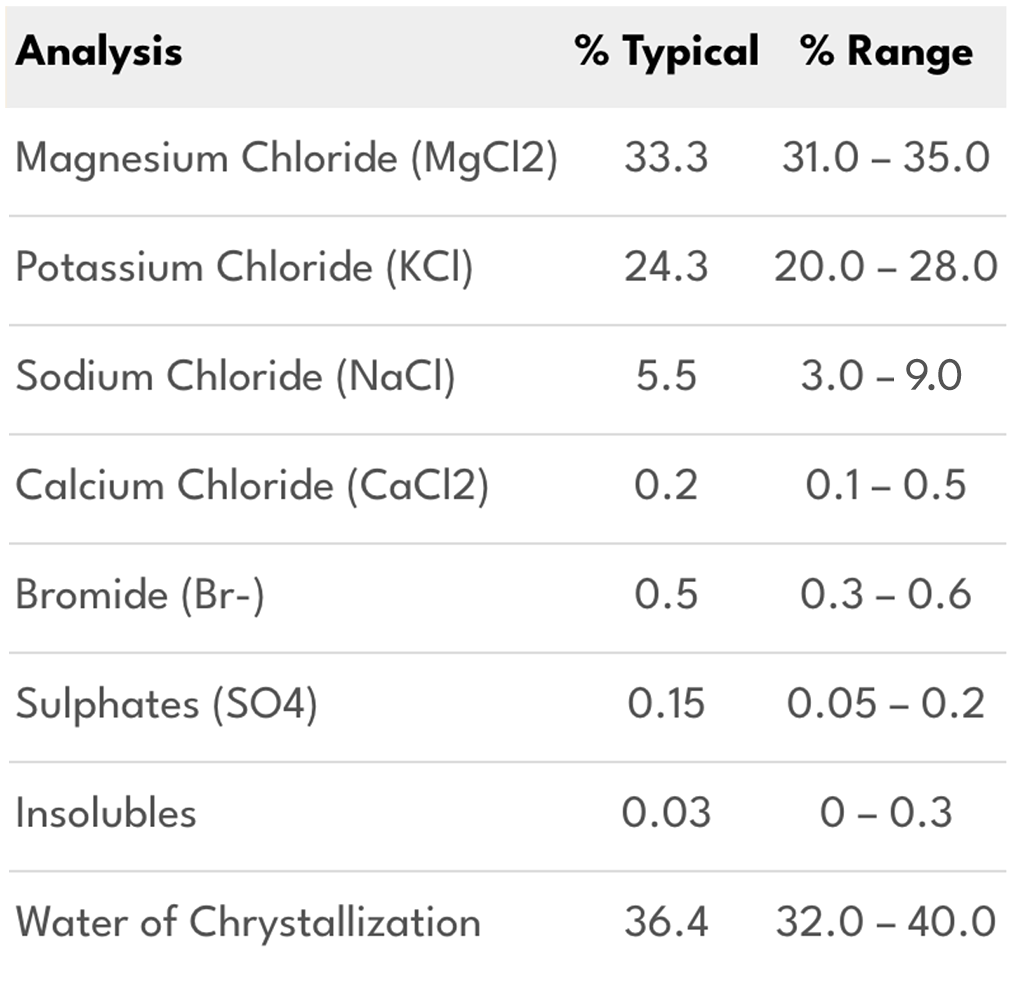Image resolution: width=1015 pixels, height=984 pixels.
Task: Click the Sulphates (SO4) row label
Action: [x=166, y=704]
